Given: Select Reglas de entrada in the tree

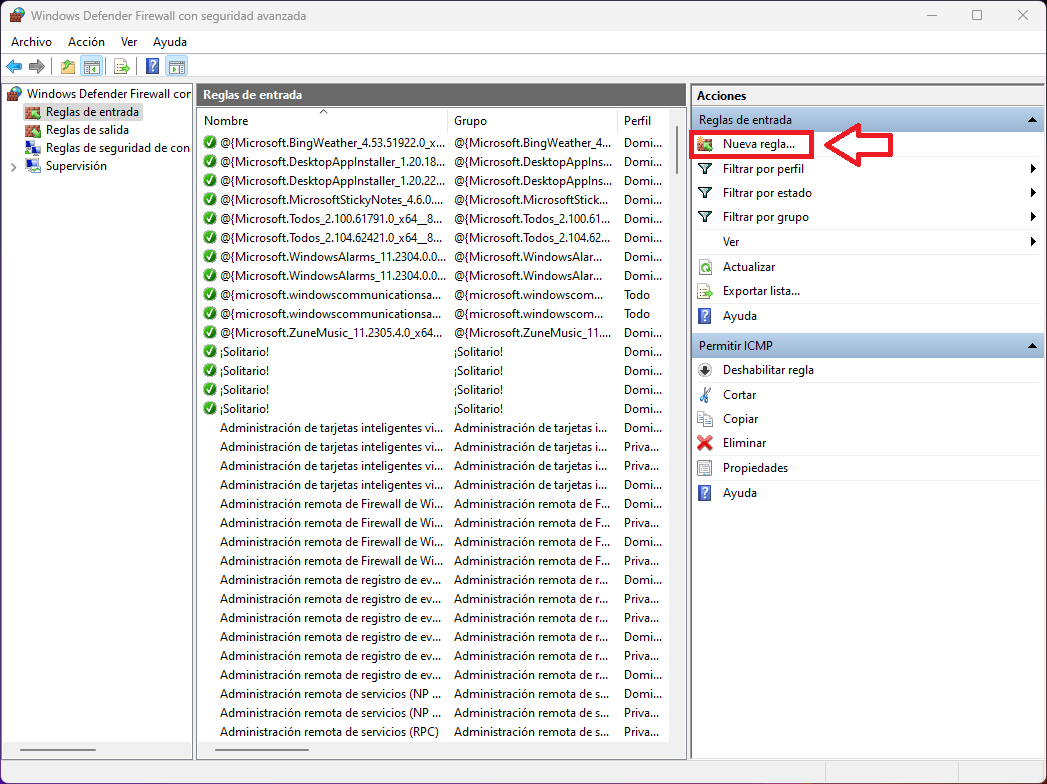Looking at the screenshot, I should pos(92,112).
